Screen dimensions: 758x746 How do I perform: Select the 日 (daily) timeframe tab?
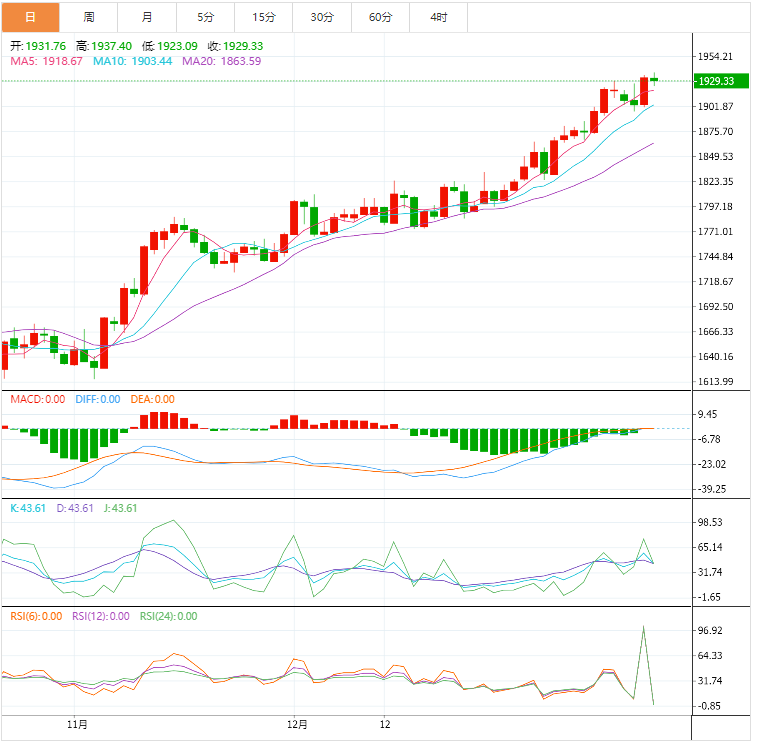[x=30, y=17]
